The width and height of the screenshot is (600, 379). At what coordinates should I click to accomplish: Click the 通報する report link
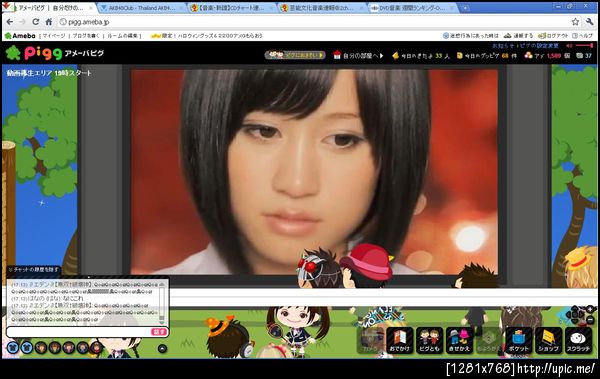(519, 36)
